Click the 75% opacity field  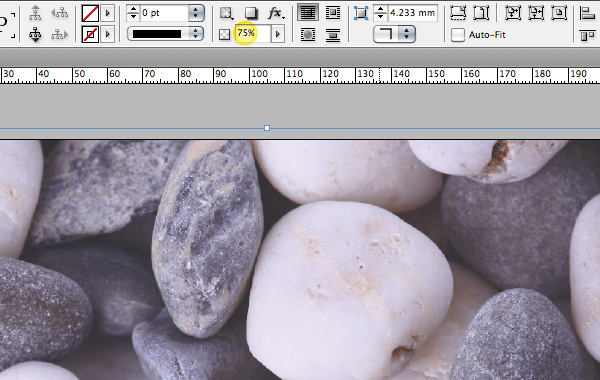tap(253, 33)
